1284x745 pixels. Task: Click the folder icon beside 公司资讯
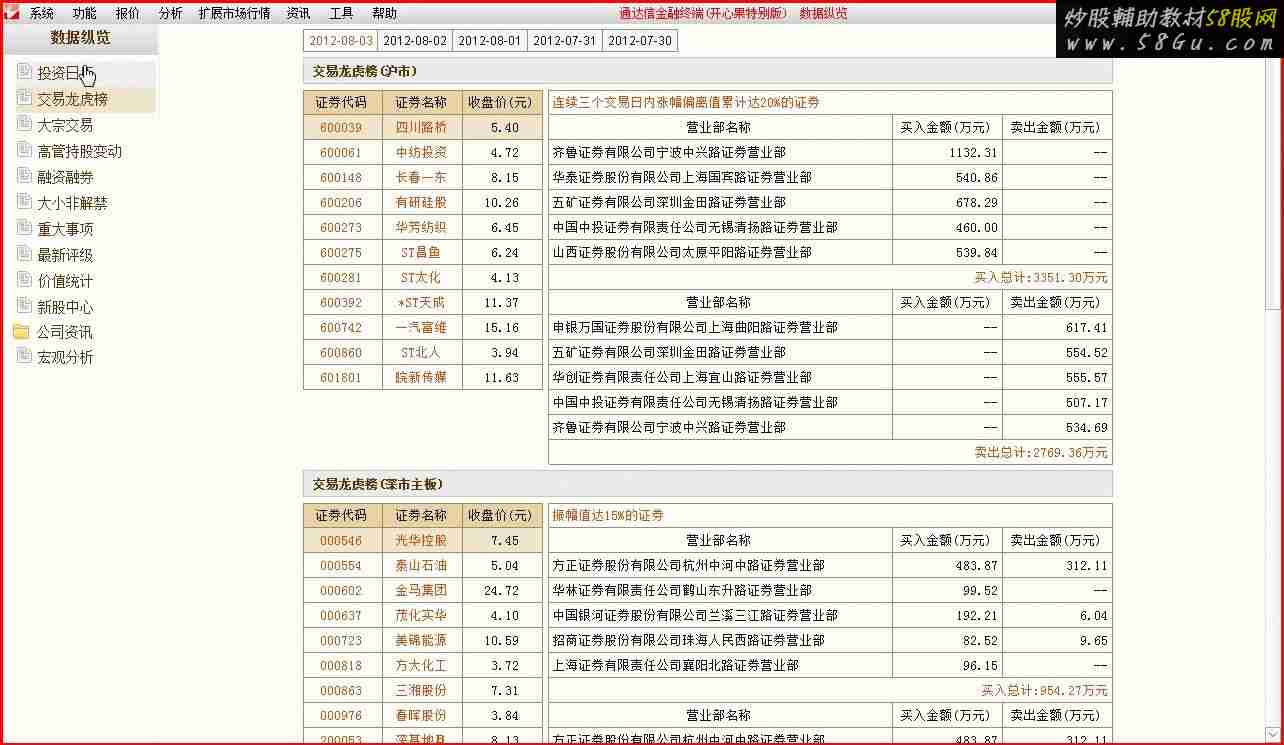21,331
